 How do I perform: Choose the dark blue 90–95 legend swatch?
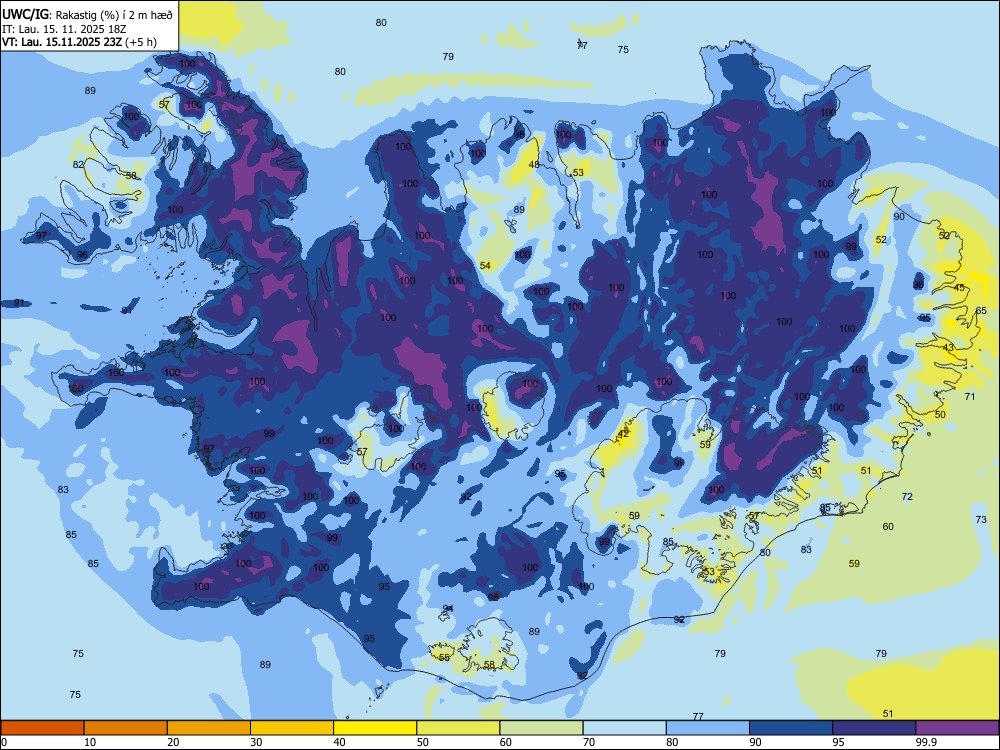coord(791,728)
